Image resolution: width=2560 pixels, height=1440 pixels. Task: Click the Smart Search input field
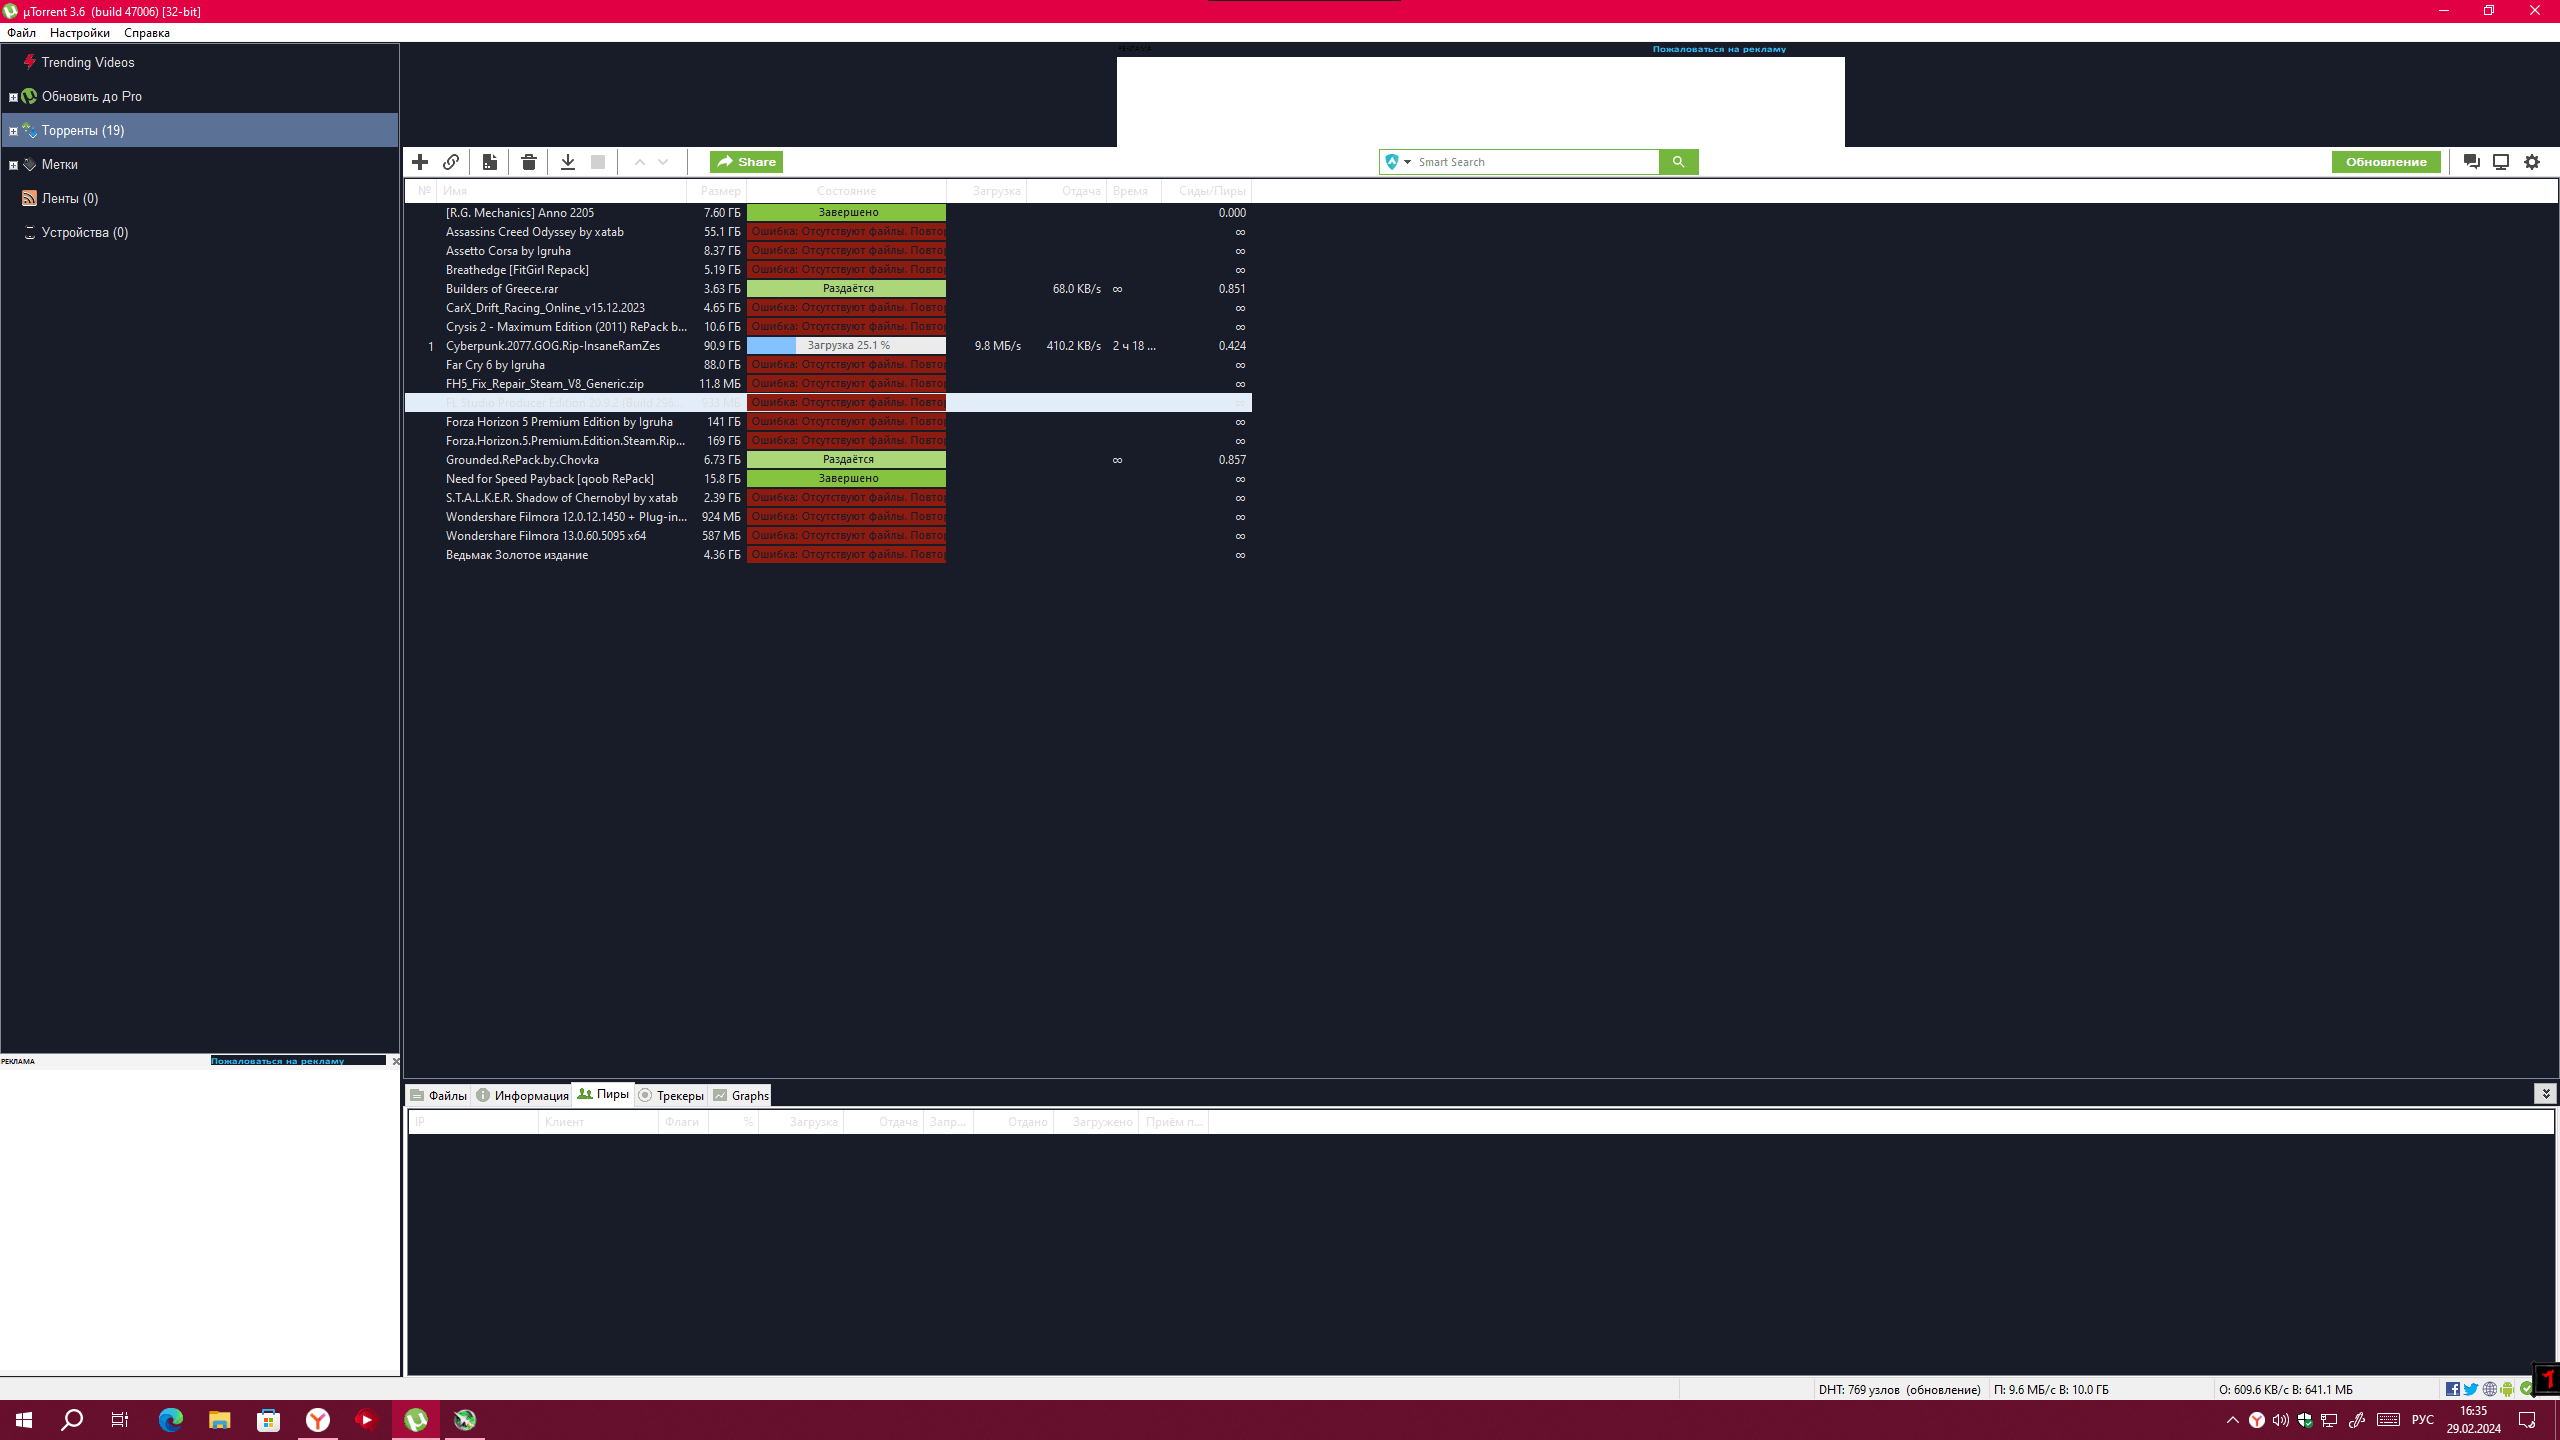point(1536,162)
